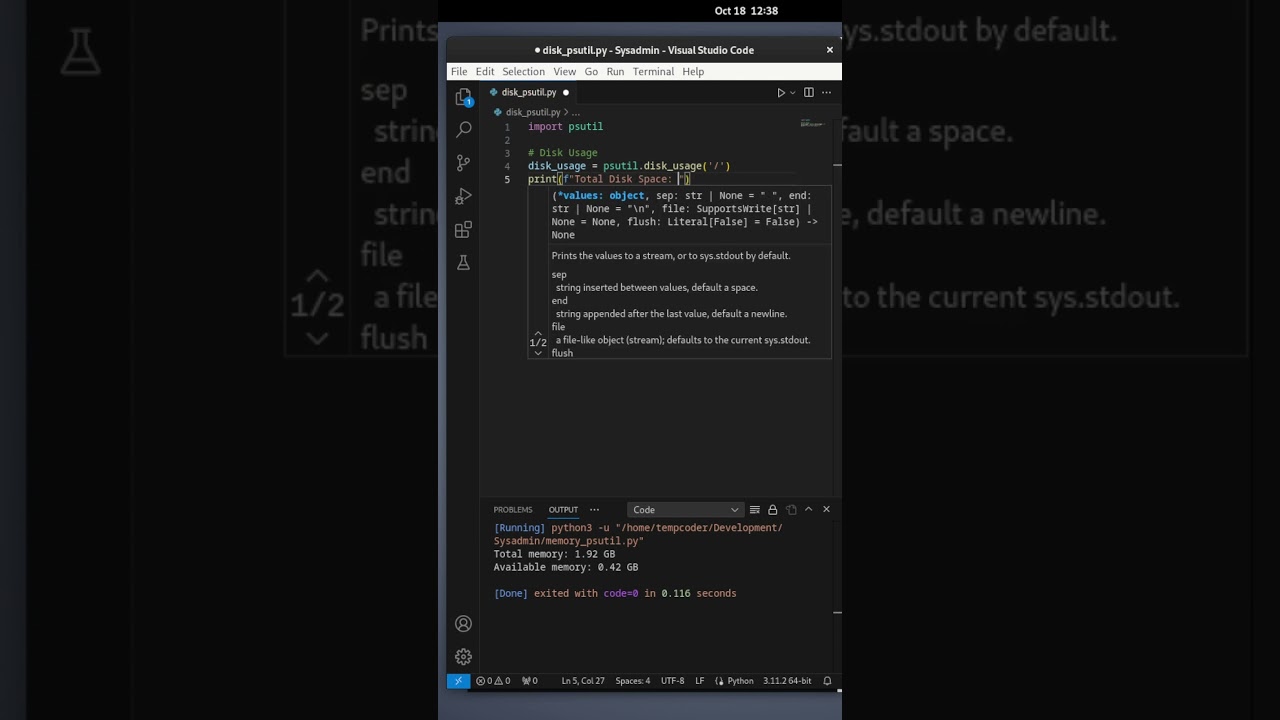Select the disk_psutil.py editor tab
This screenshot has height=720, width=1280.
[x=529, y=92]
